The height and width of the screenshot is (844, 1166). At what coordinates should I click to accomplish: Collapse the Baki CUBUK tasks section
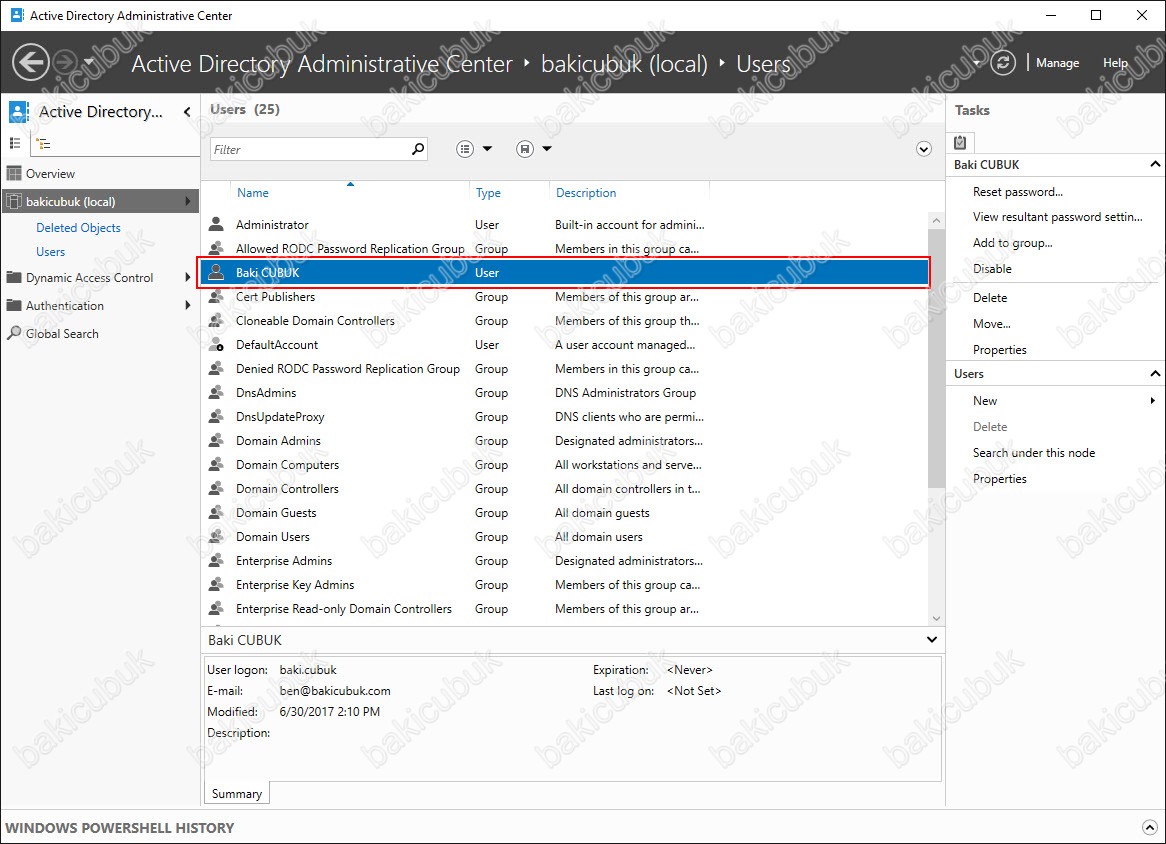1155,164
